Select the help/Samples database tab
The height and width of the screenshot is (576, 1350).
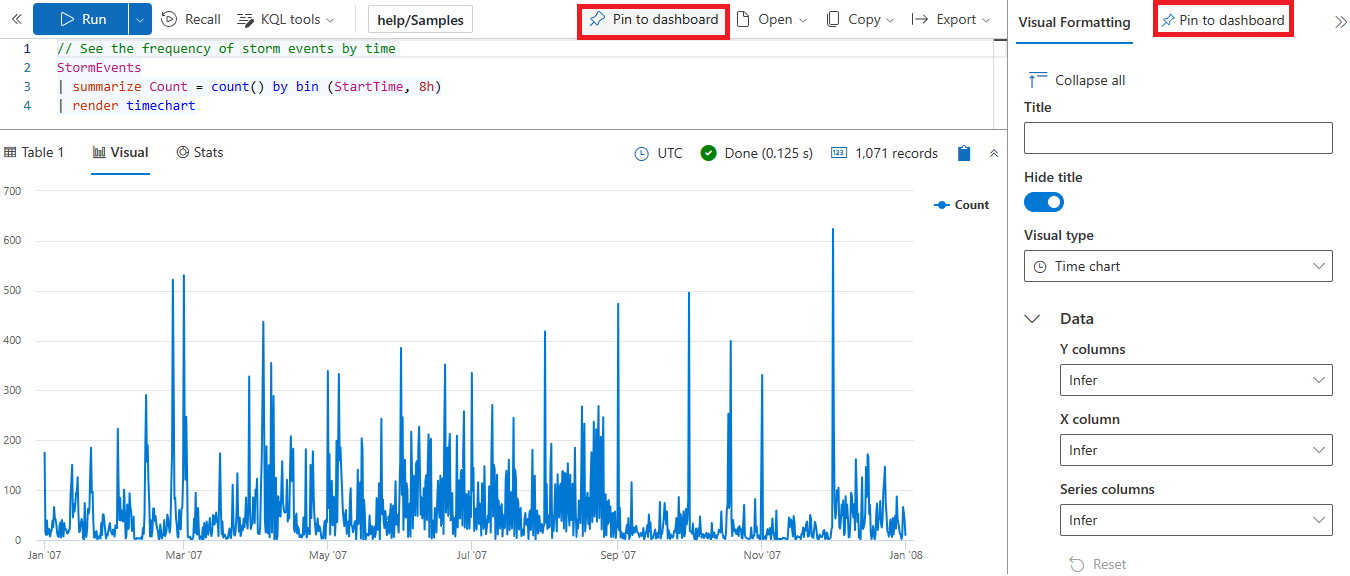point(420,20)
